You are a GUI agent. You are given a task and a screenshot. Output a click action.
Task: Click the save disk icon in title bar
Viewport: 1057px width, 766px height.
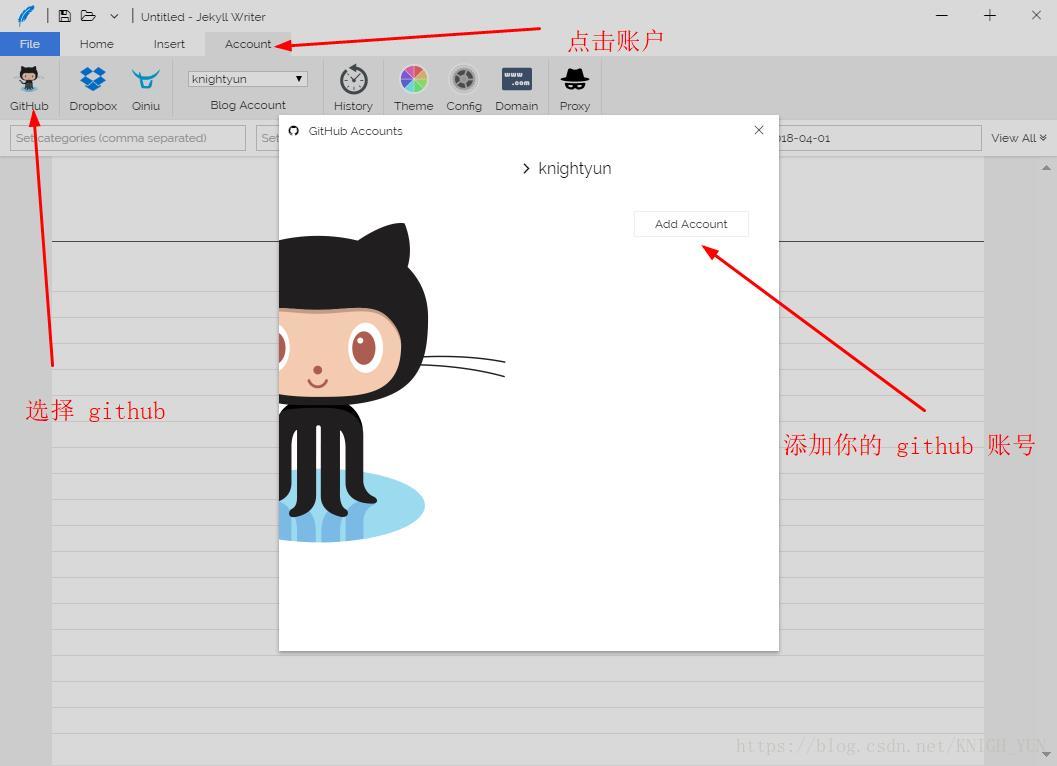pos(65,16)
